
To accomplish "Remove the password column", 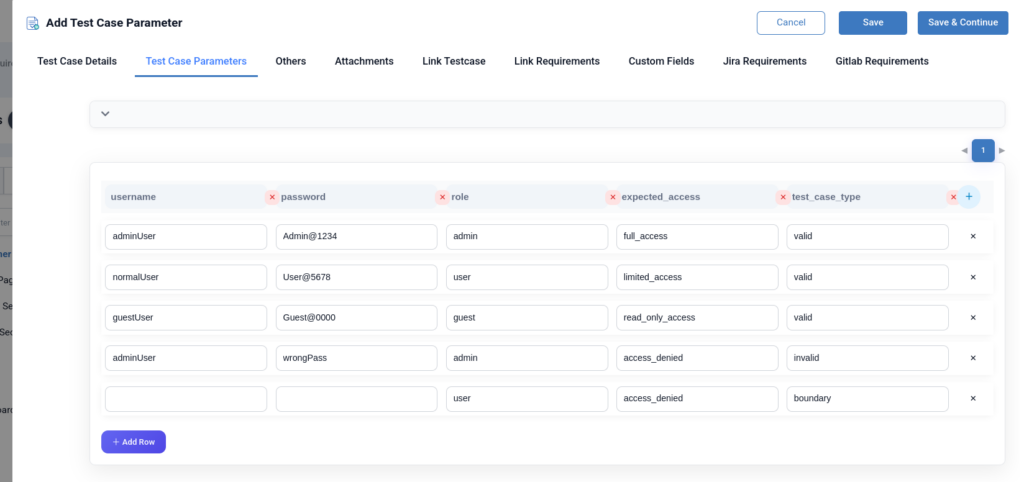I will tap(442, 197).
